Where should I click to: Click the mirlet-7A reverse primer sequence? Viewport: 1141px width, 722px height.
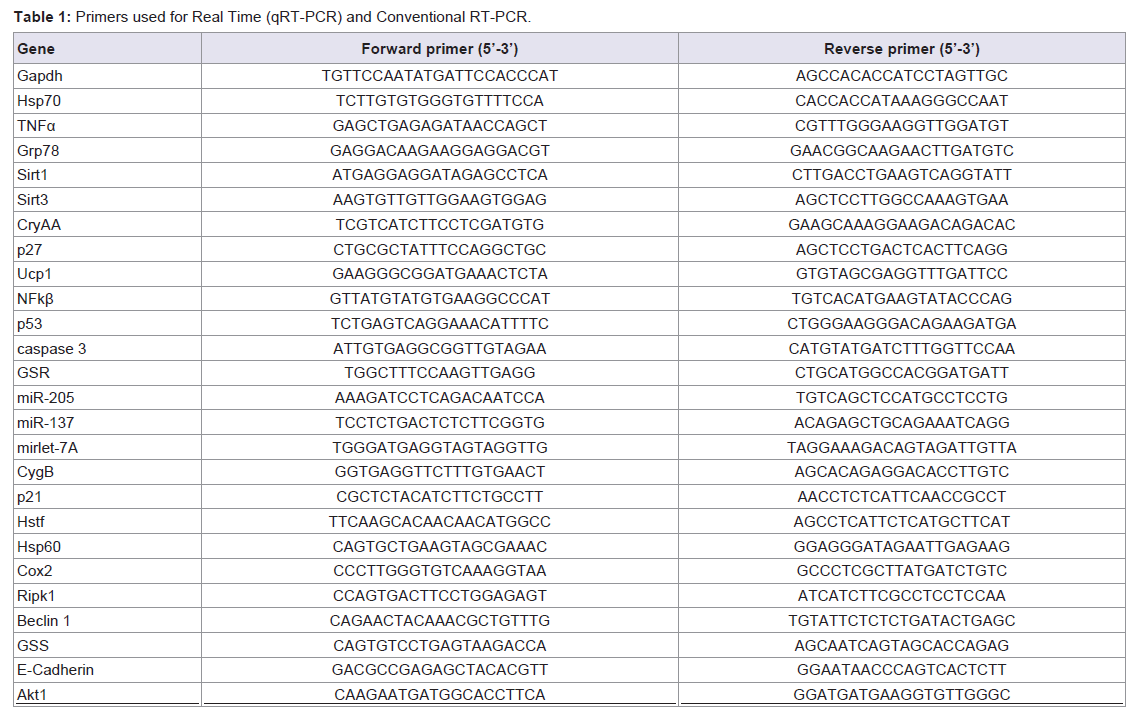[901, 447]
